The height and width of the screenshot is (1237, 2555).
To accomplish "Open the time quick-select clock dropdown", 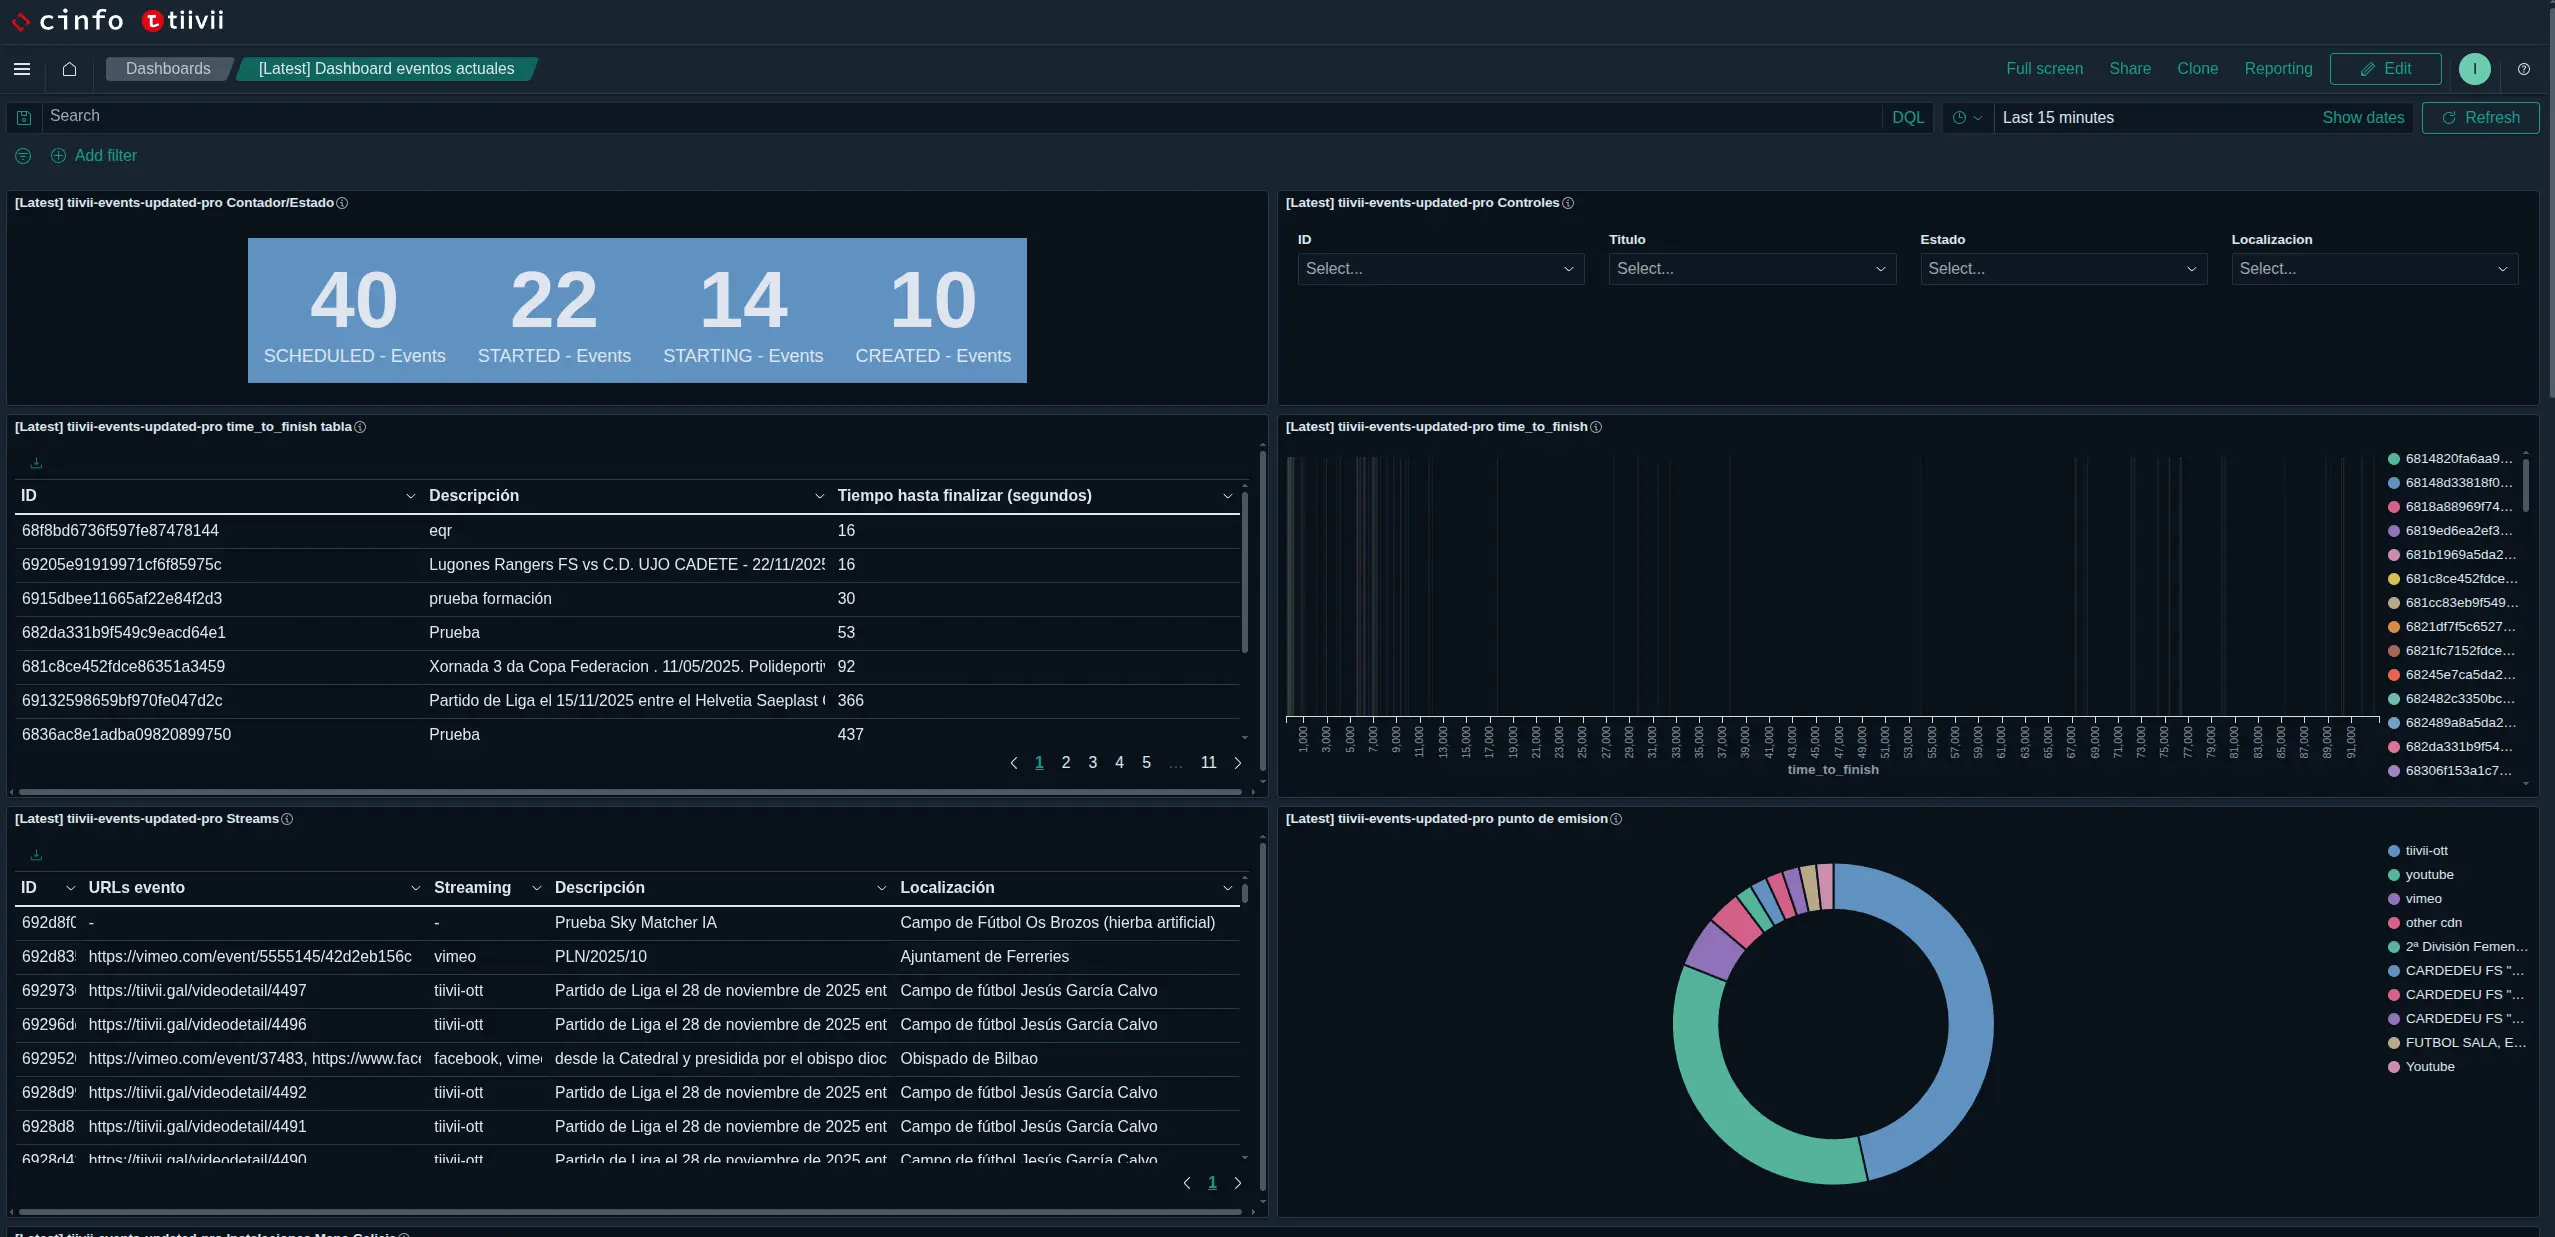I will (x=1966, y=118).
